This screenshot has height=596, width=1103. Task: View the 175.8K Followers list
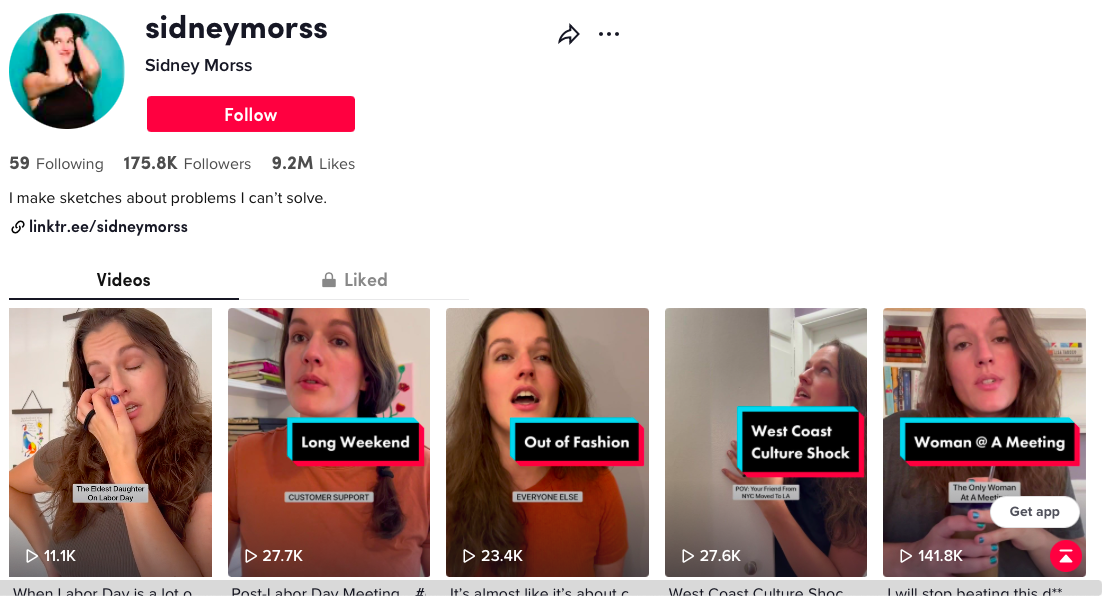pyautogui.click(x=187, y=163)
